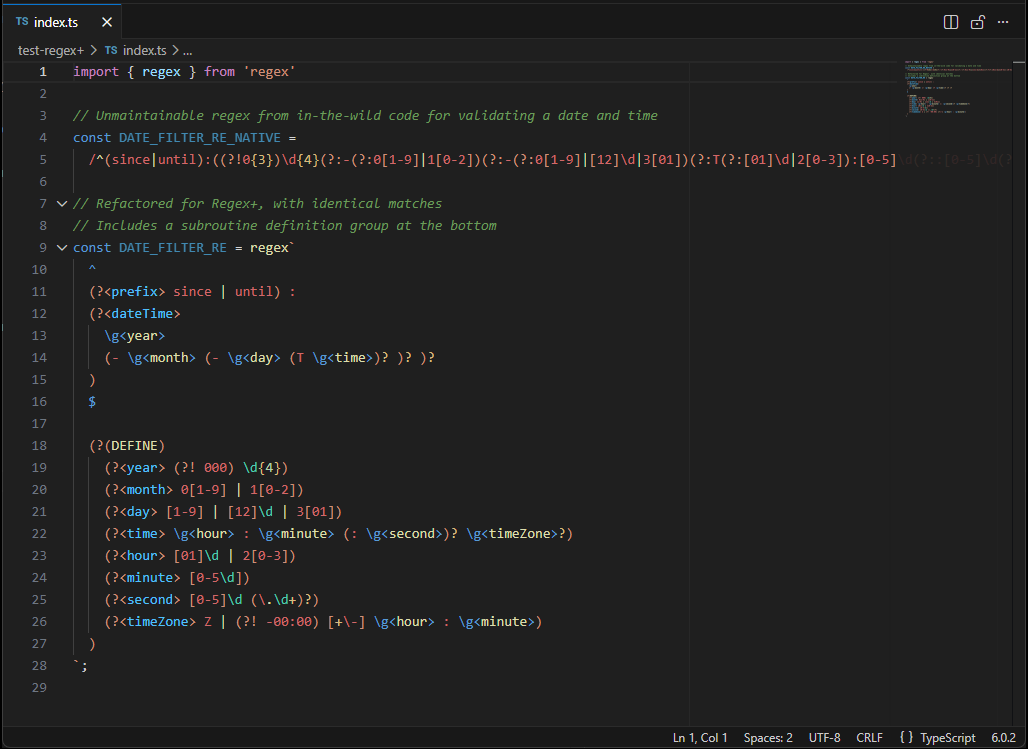Close the index.ts tab
The image size is (1028, 749).
pos(107,21)
